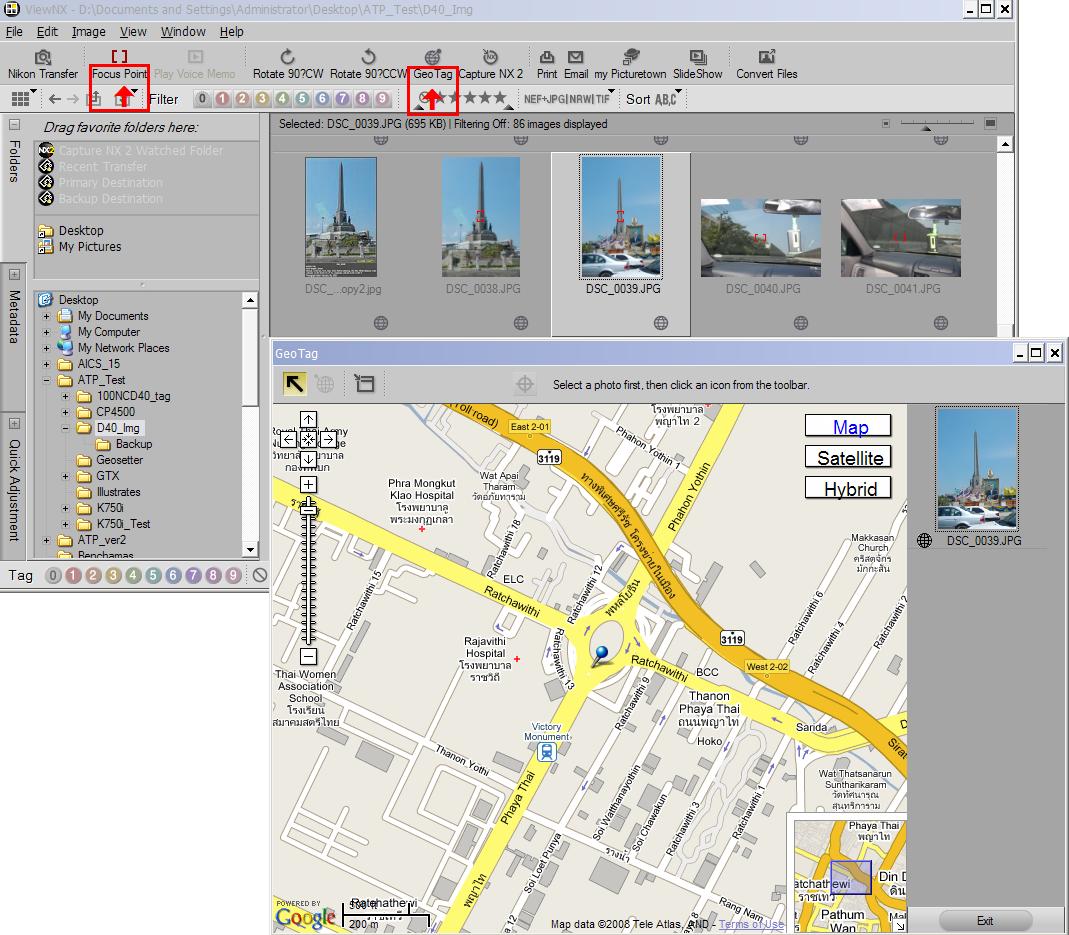Viewport: 1069px width, 935px height.
Task: Toggle filter label 5 in Filter bar
Action: pos(302,99)
